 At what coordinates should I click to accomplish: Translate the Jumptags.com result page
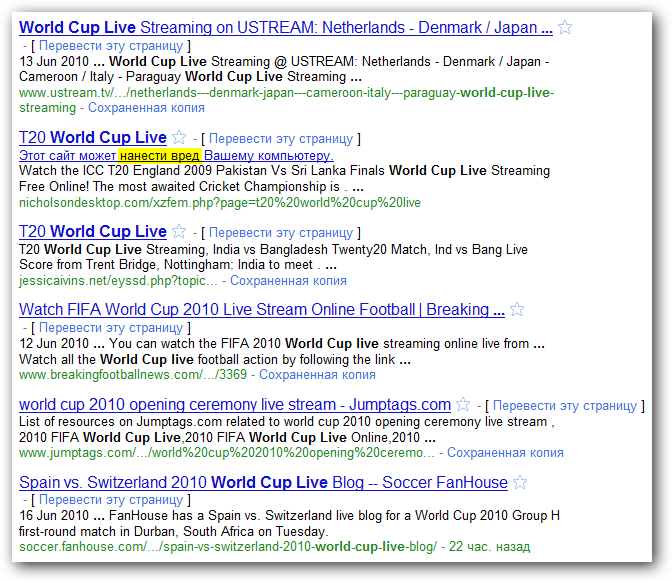tap(565, 405)
